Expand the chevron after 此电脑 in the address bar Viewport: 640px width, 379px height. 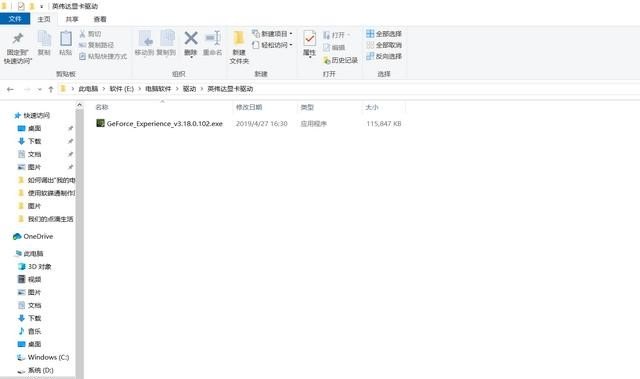[x=104, y=89]
